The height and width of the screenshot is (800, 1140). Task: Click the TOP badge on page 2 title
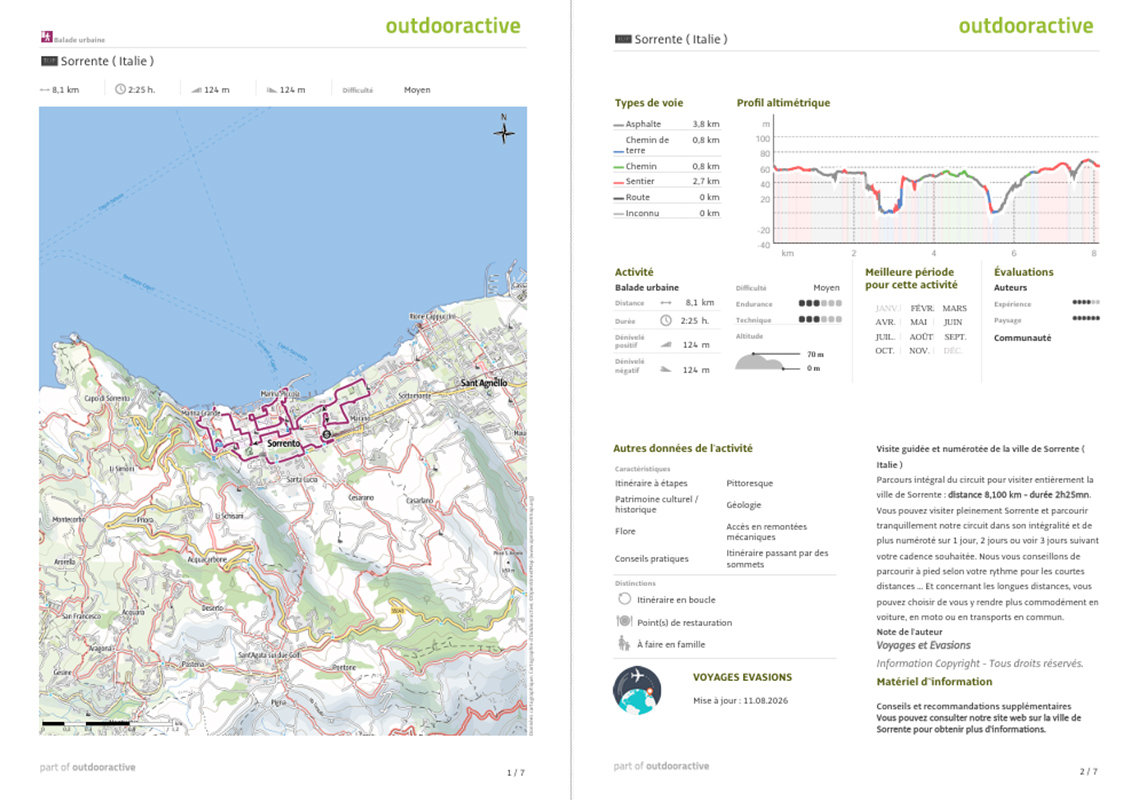tap(622, 39)
